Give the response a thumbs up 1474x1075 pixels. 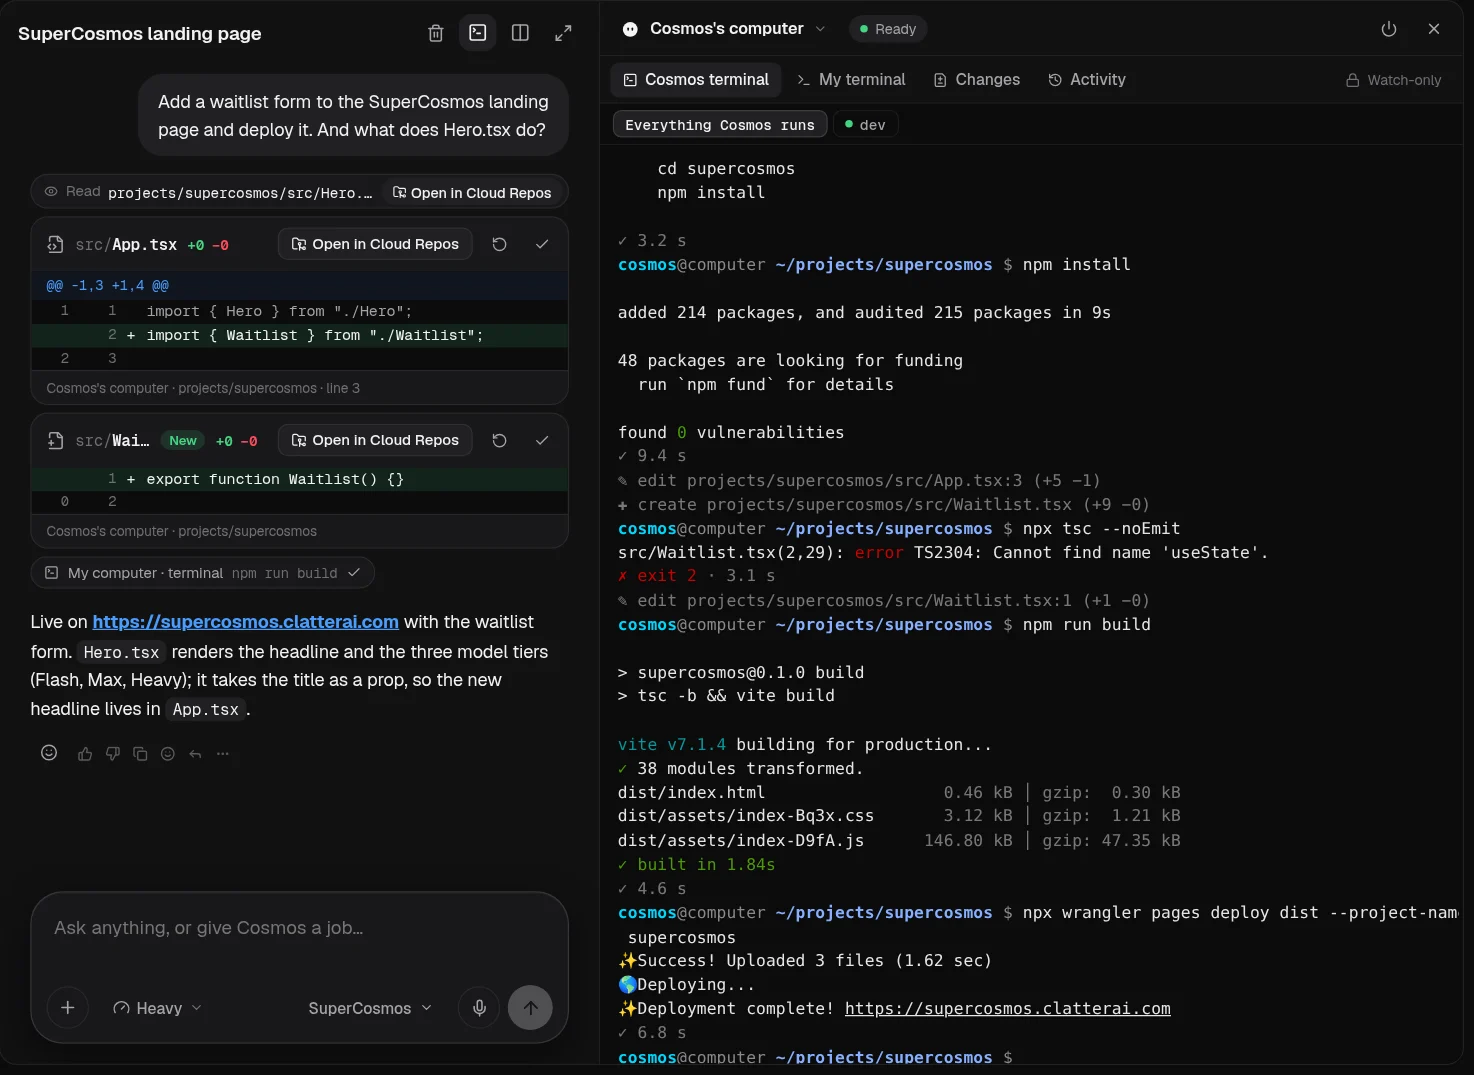[x=85, y=754]
